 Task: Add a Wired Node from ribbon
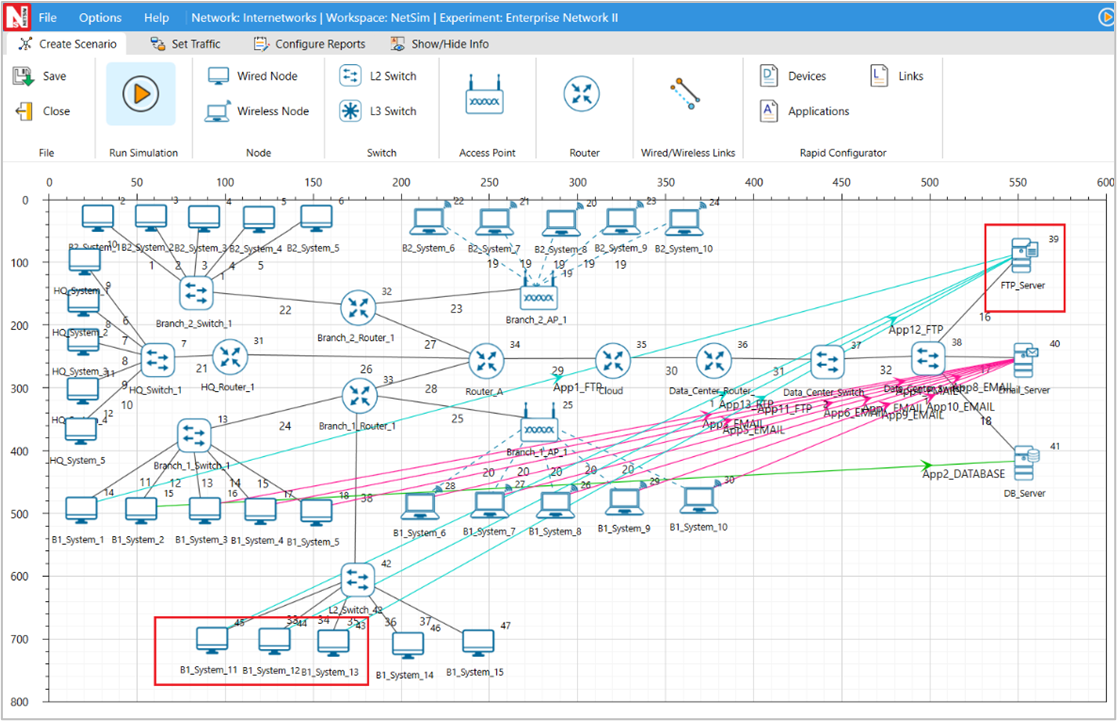coord(252,76)
